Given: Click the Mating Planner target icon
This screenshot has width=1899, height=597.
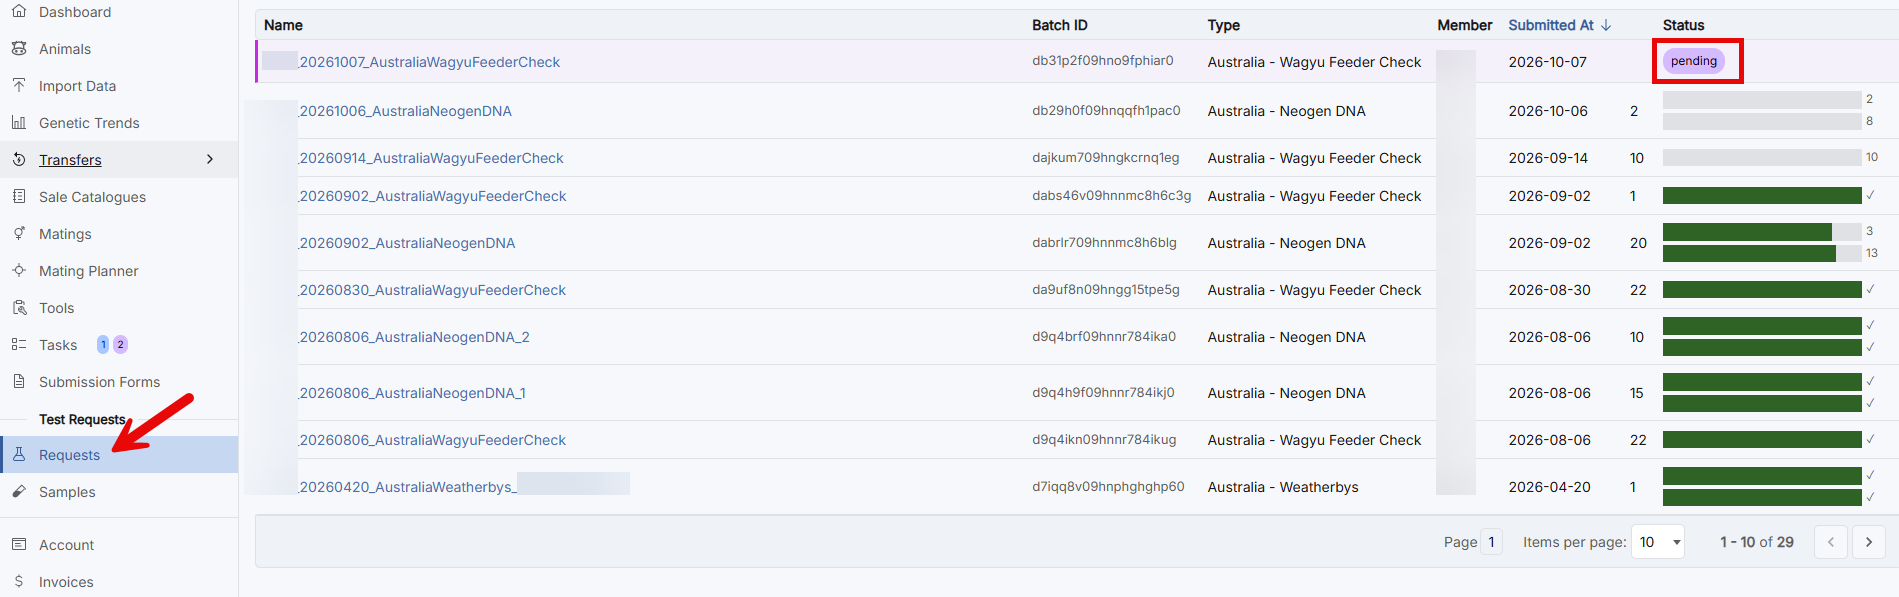Looking at the screenshot, I should click(19, 270).
